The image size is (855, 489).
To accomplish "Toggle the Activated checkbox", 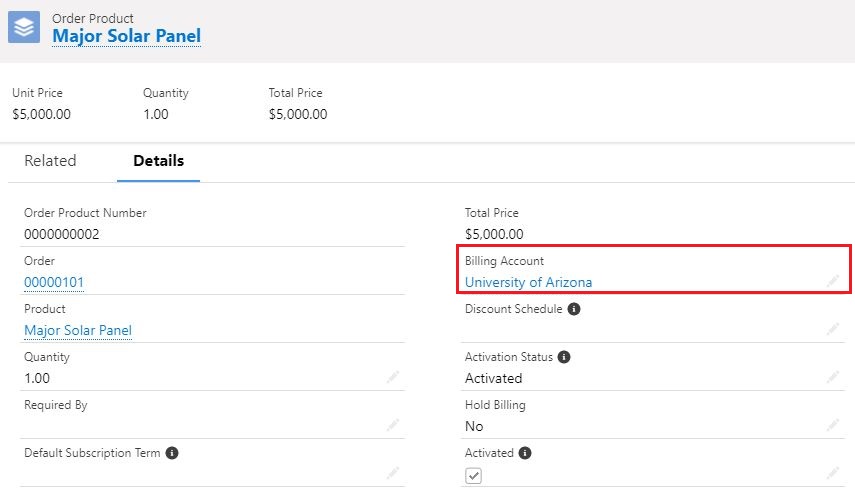I will coord(473,475).
